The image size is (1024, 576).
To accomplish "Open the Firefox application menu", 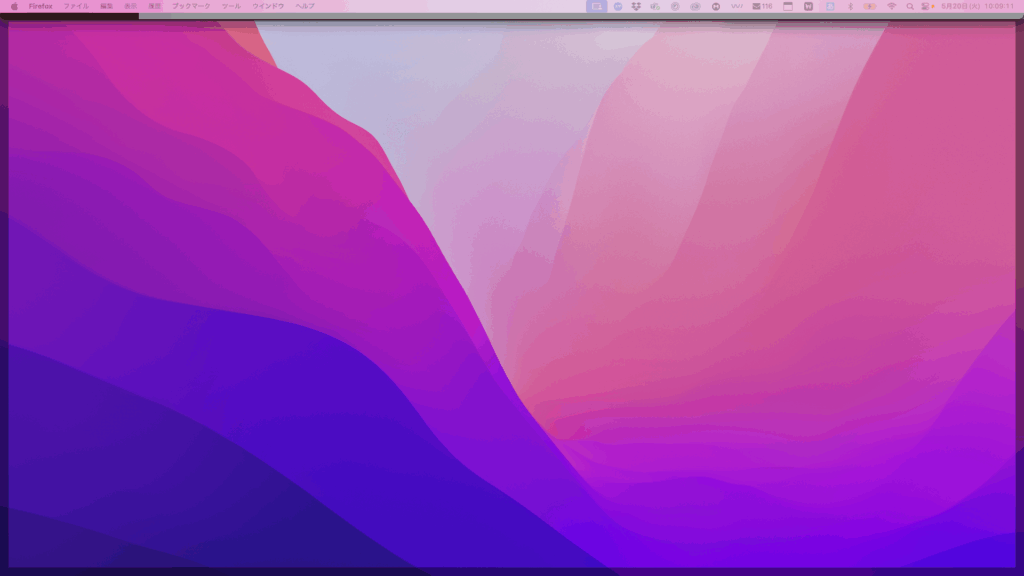I will point(41,6).
